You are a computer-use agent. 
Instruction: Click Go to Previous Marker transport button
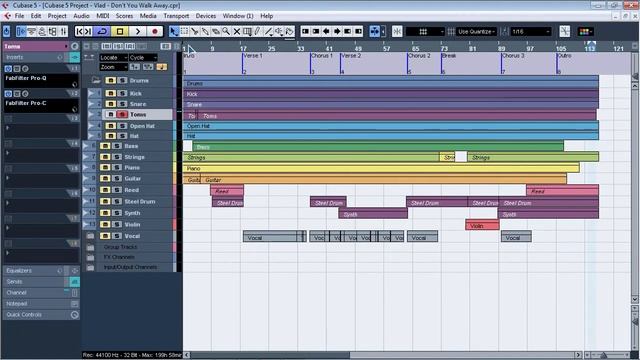pyautogui.click(x=80, y=31)
